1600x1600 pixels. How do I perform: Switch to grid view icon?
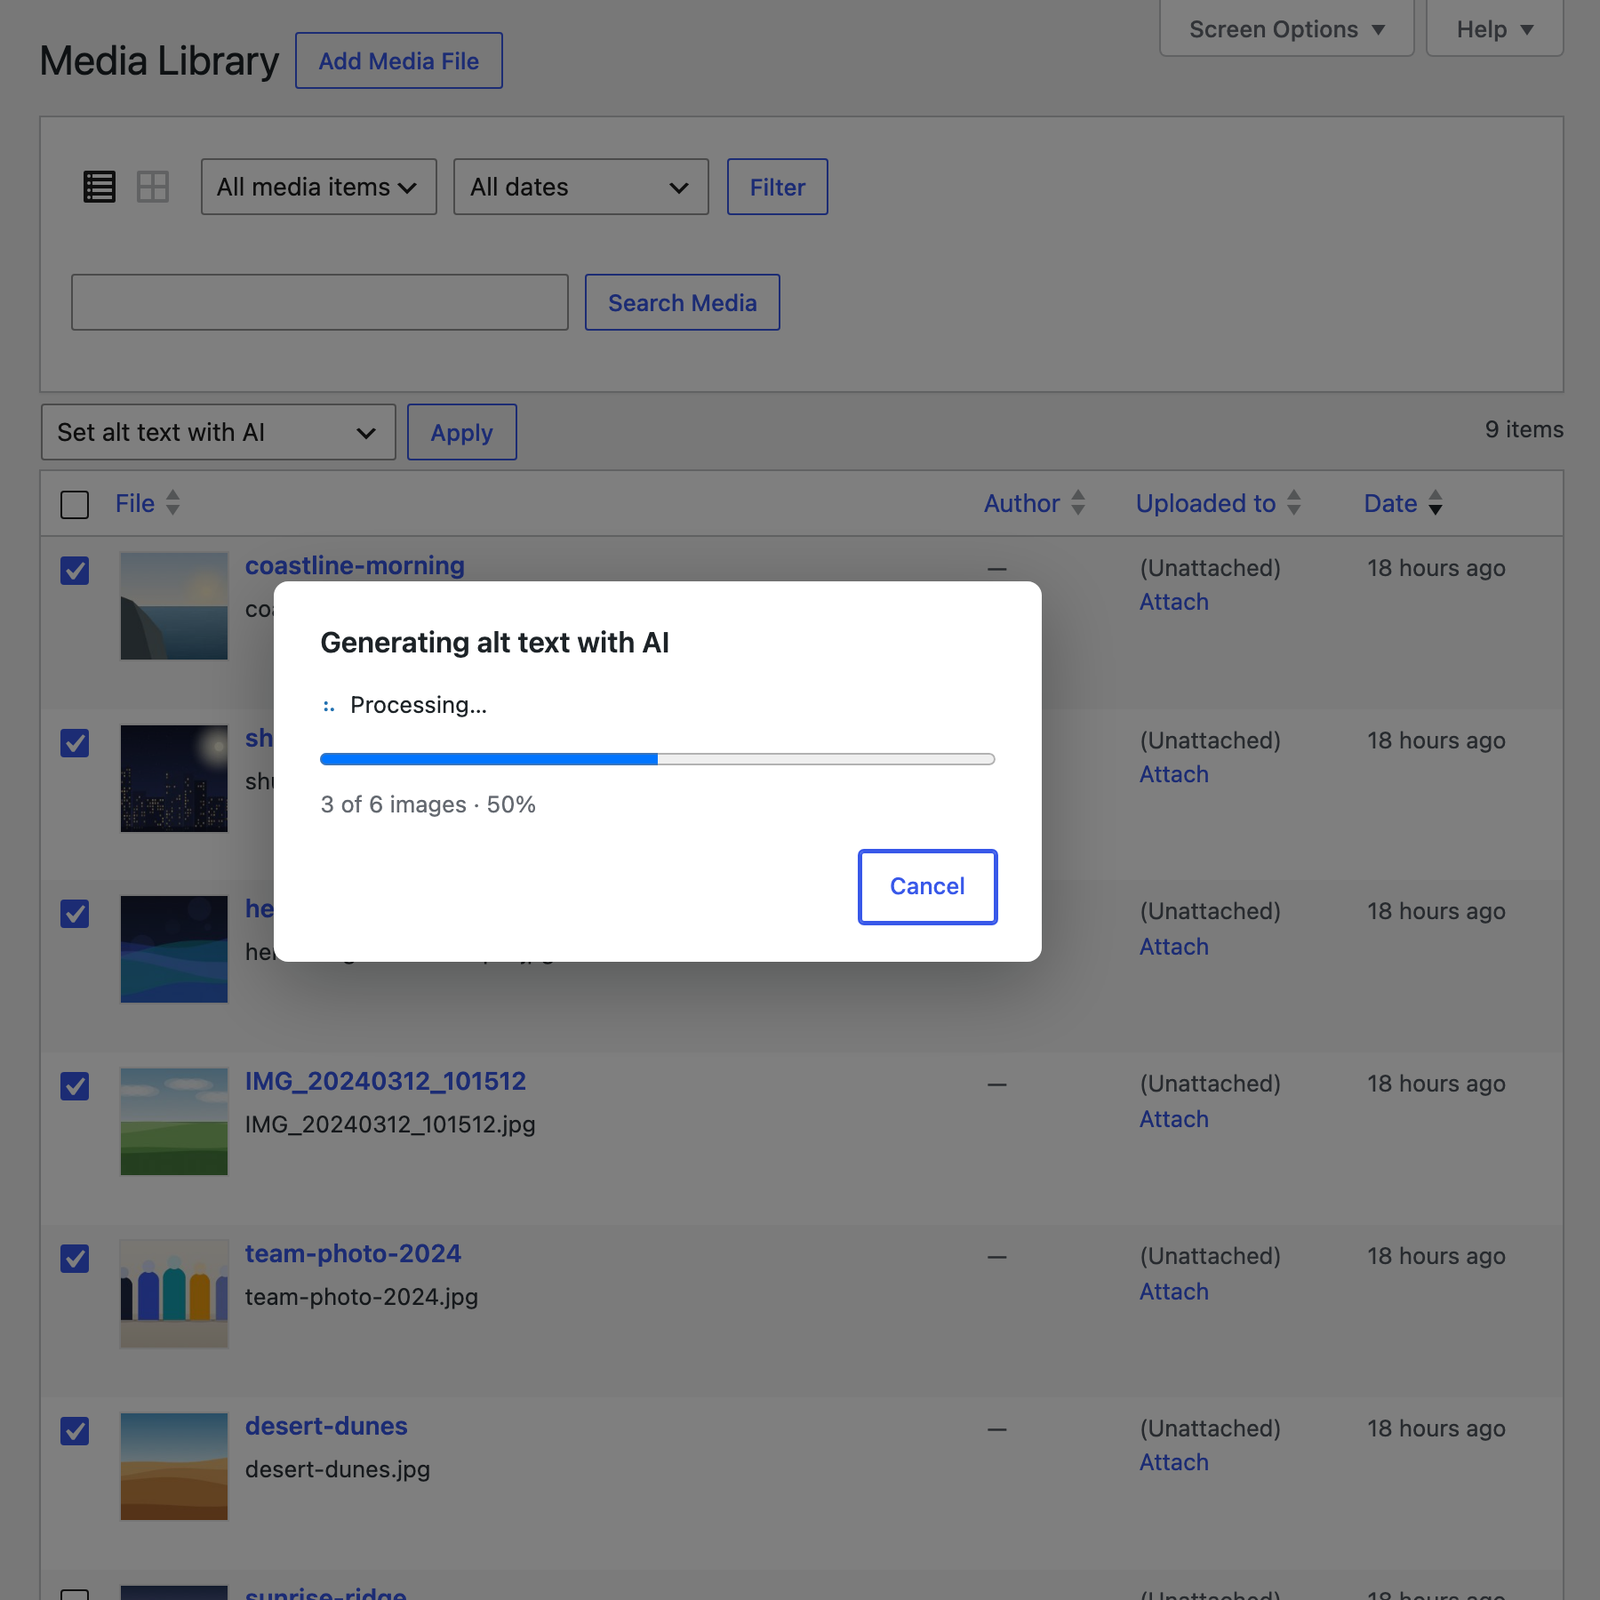(153, 187)
